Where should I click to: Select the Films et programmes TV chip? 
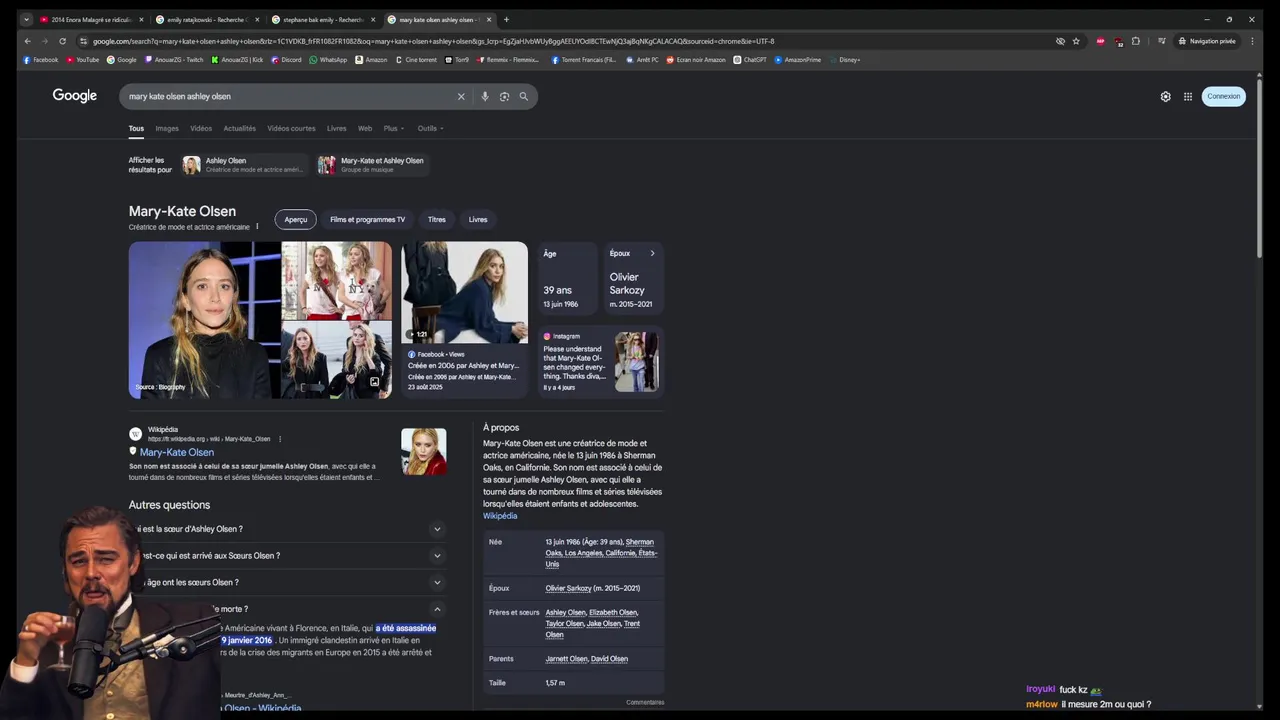point(368,220)
